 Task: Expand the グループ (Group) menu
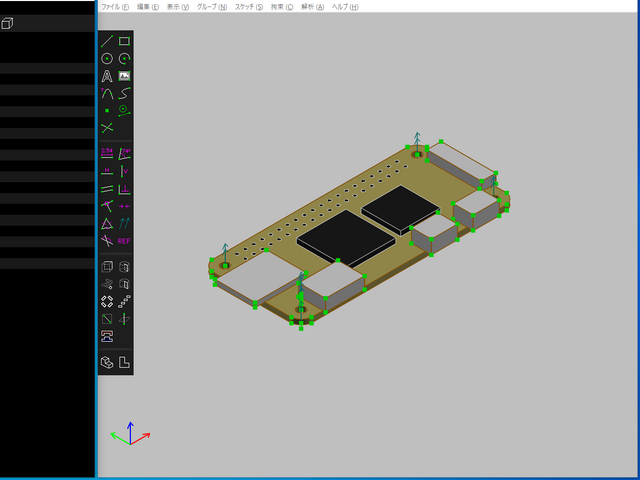tap(211, 6)
